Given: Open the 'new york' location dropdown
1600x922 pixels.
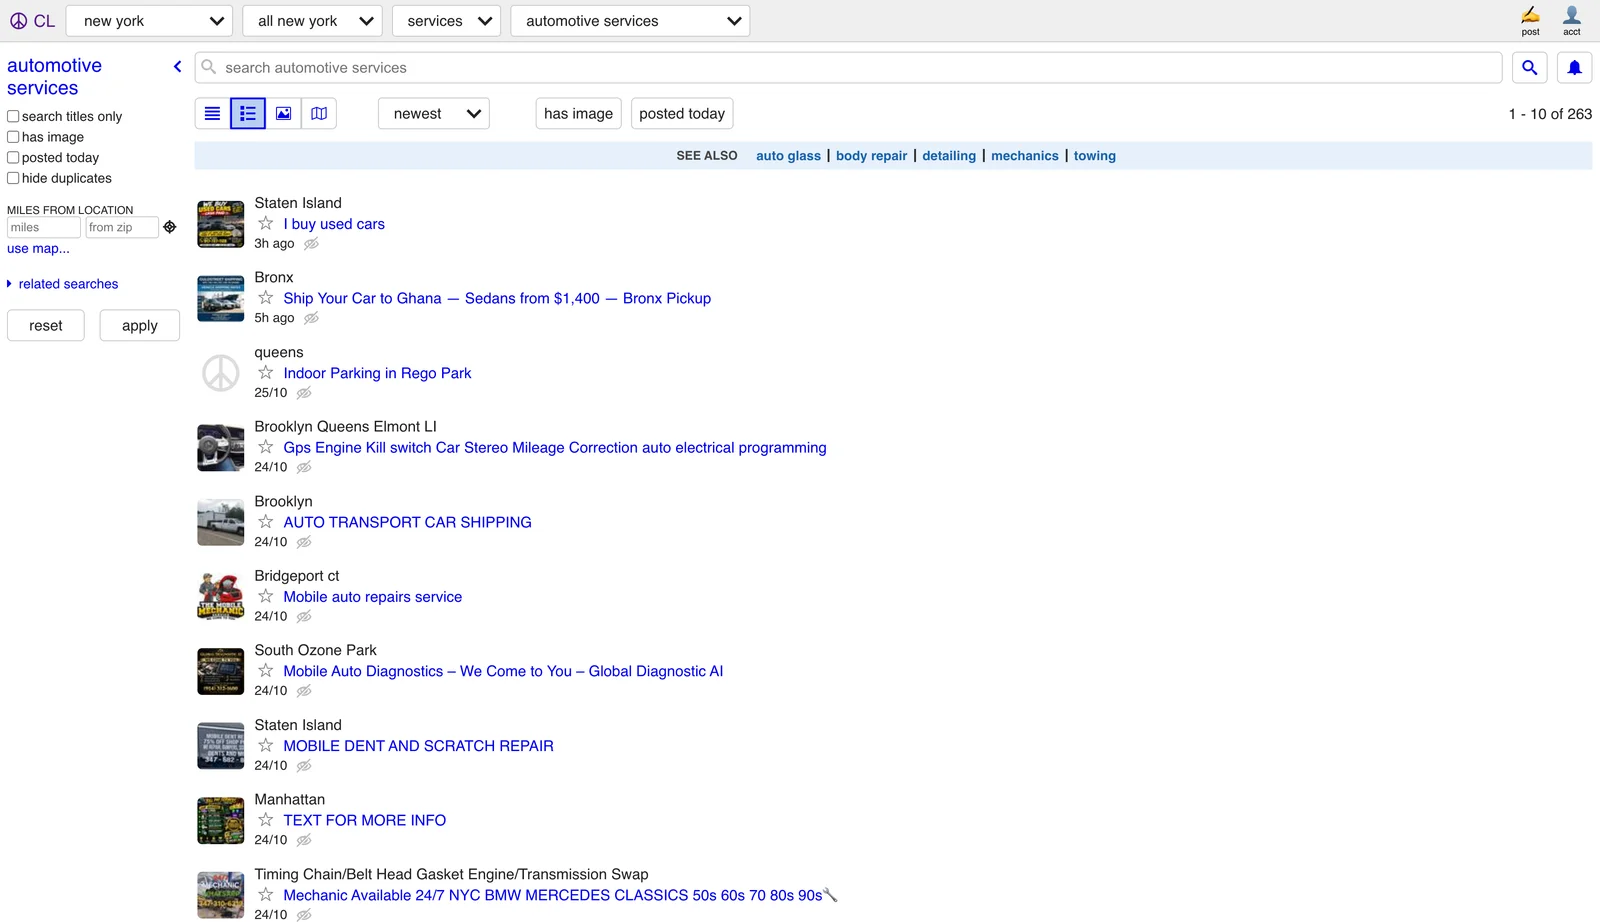Looking at the screenshot, I should tap(149, 21).
